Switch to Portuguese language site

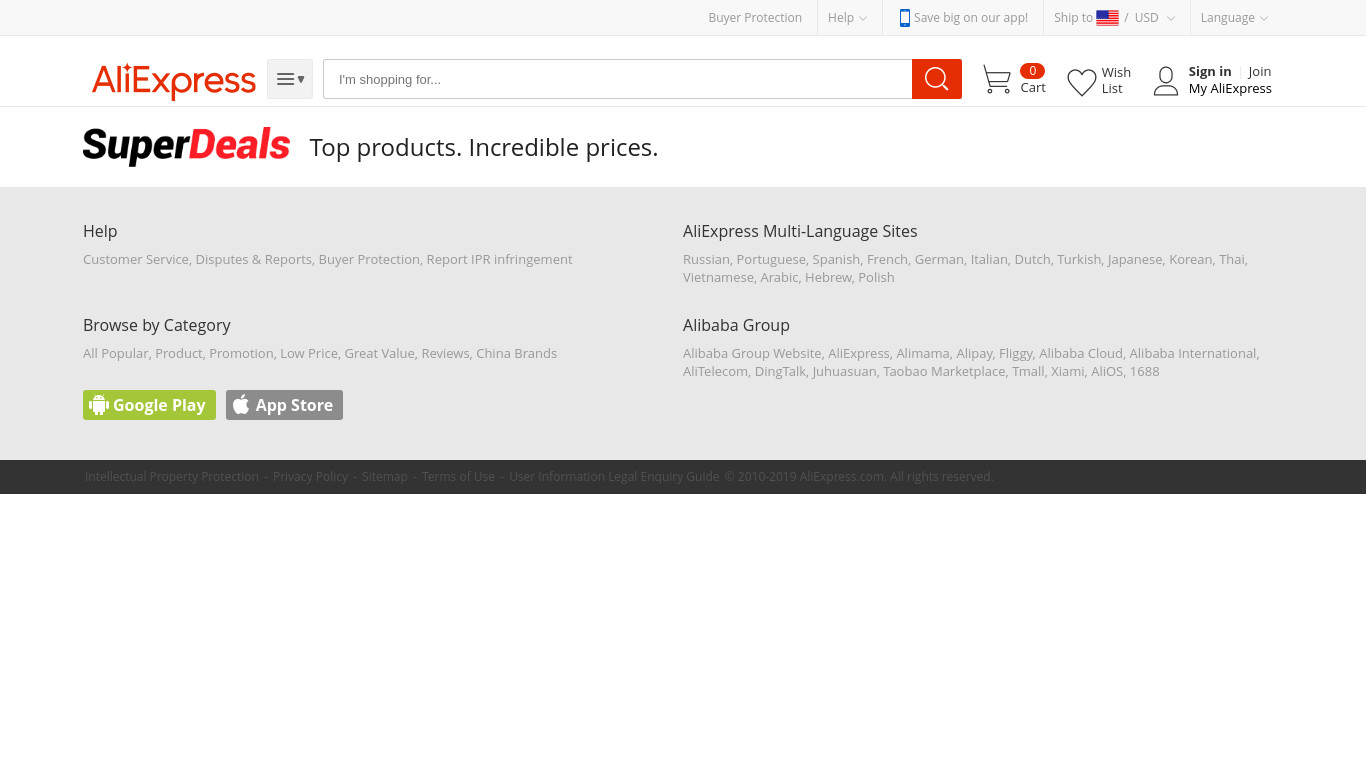pyautogui.click(x=771, y=259)
